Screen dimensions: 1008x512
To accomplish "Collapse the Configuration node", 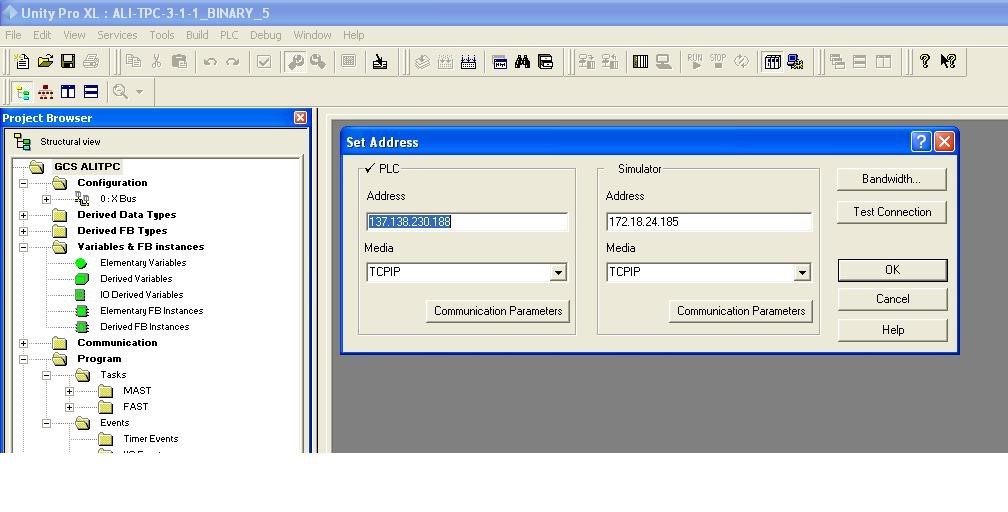I will pos(23,183).
